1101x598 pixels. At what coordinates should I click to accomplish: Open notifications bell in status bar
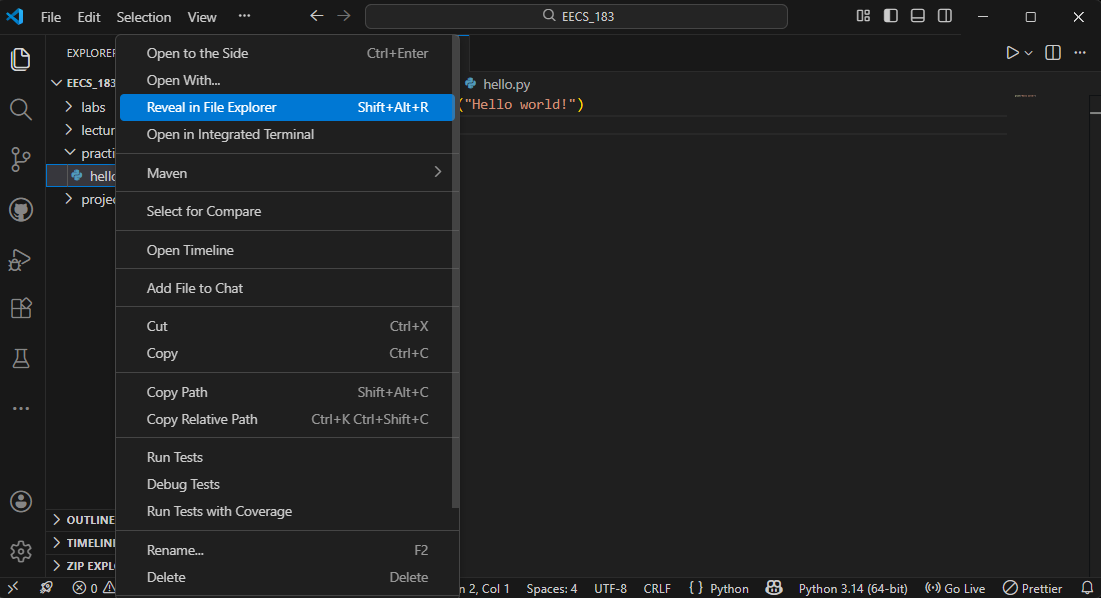click(1087, 587)
